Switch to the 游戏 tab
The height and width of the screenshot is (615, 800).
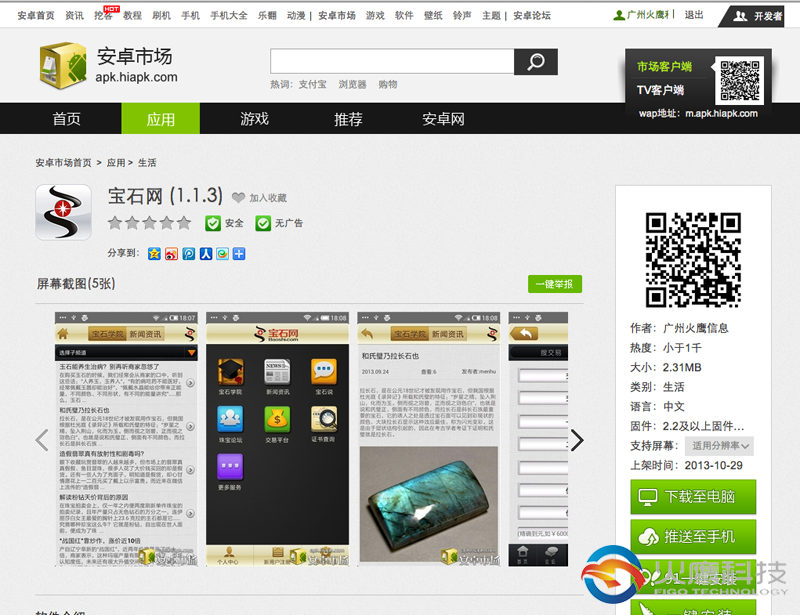click(253, 119)
